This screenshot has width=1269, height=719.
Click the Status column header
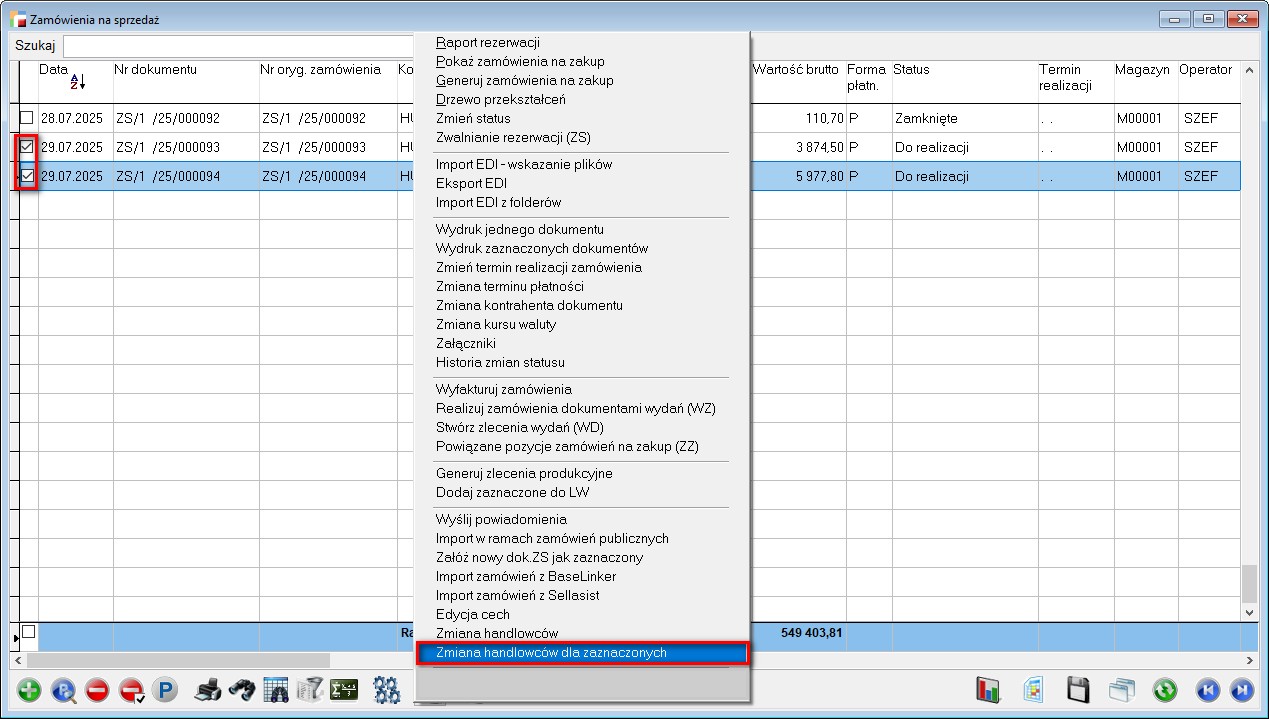[911, 70]
